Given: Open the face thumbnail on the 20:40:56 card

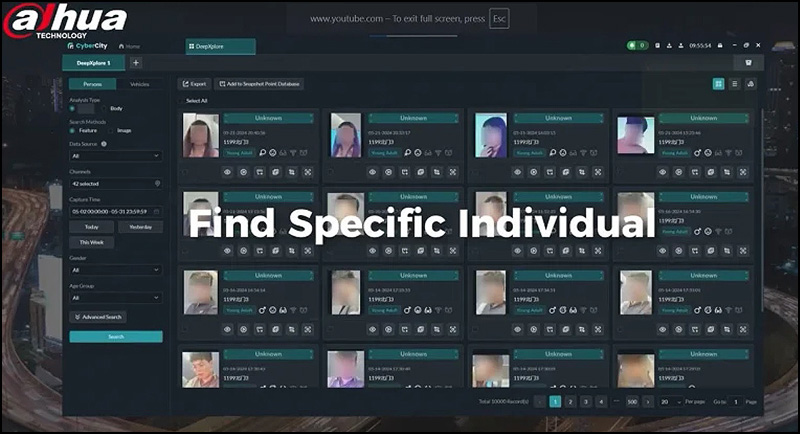Looking at the screenshot, I should click(201, 135).
